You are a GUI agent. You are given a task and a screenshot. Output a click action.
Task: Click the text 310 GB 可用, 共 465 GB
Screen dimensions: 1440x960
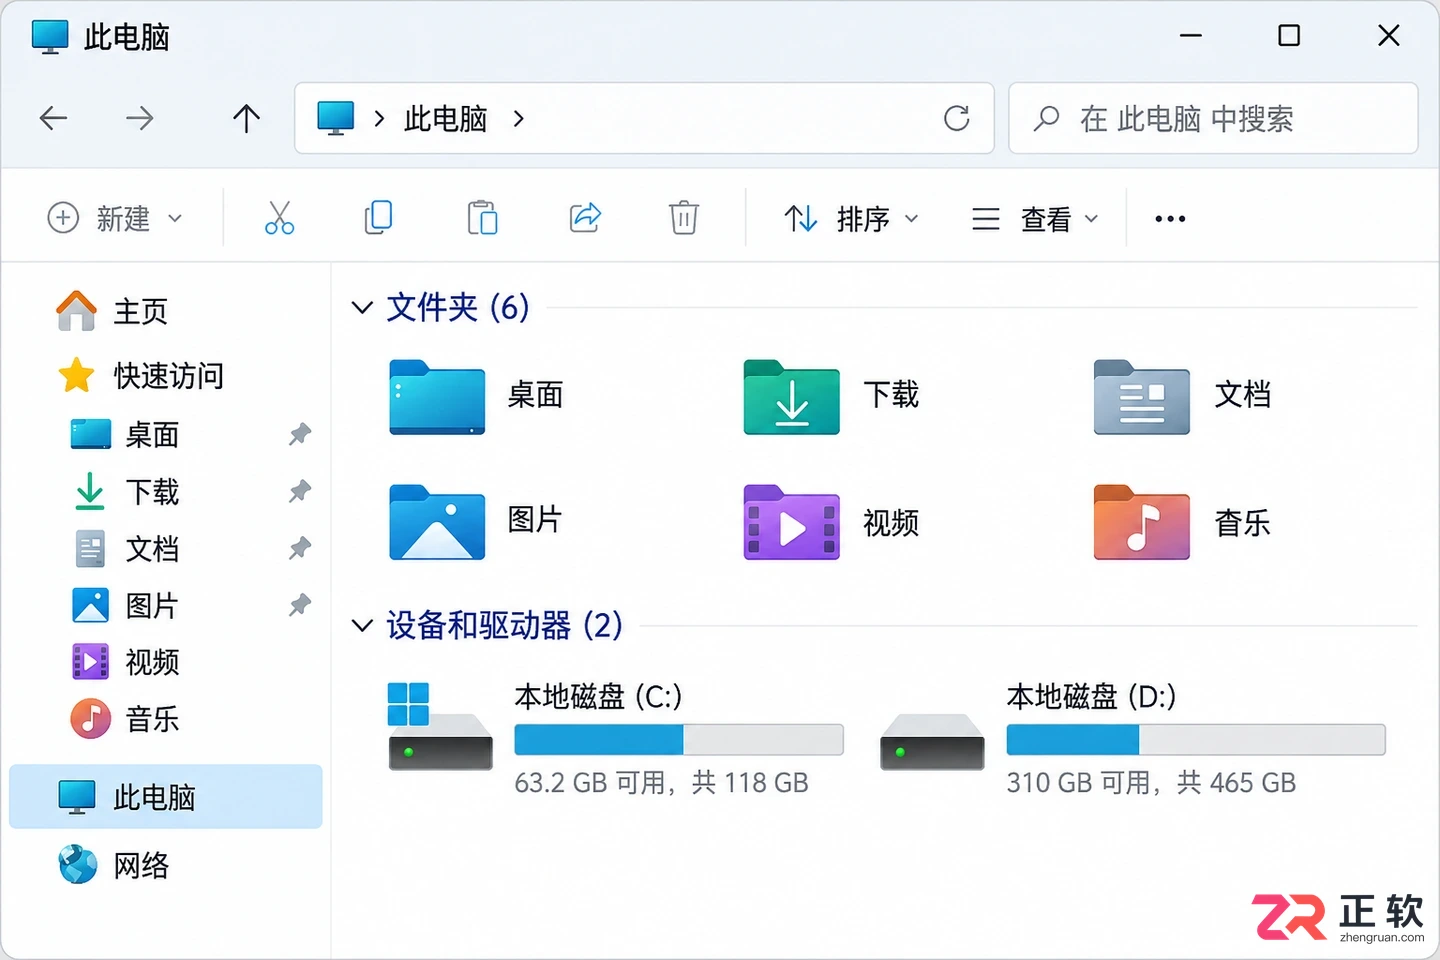point(1151,782)
